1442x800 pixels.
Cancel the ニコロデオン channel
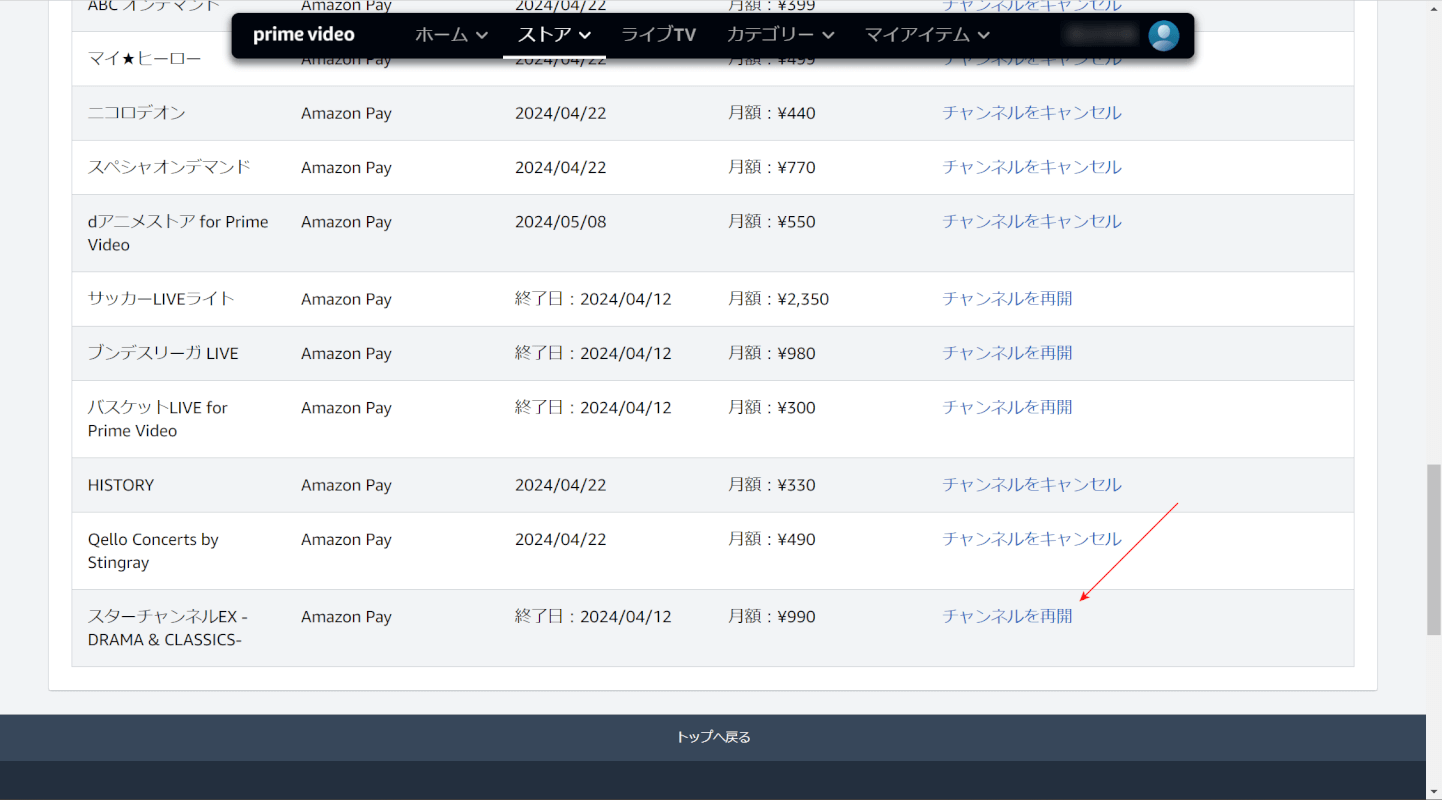coord(1032,113)
